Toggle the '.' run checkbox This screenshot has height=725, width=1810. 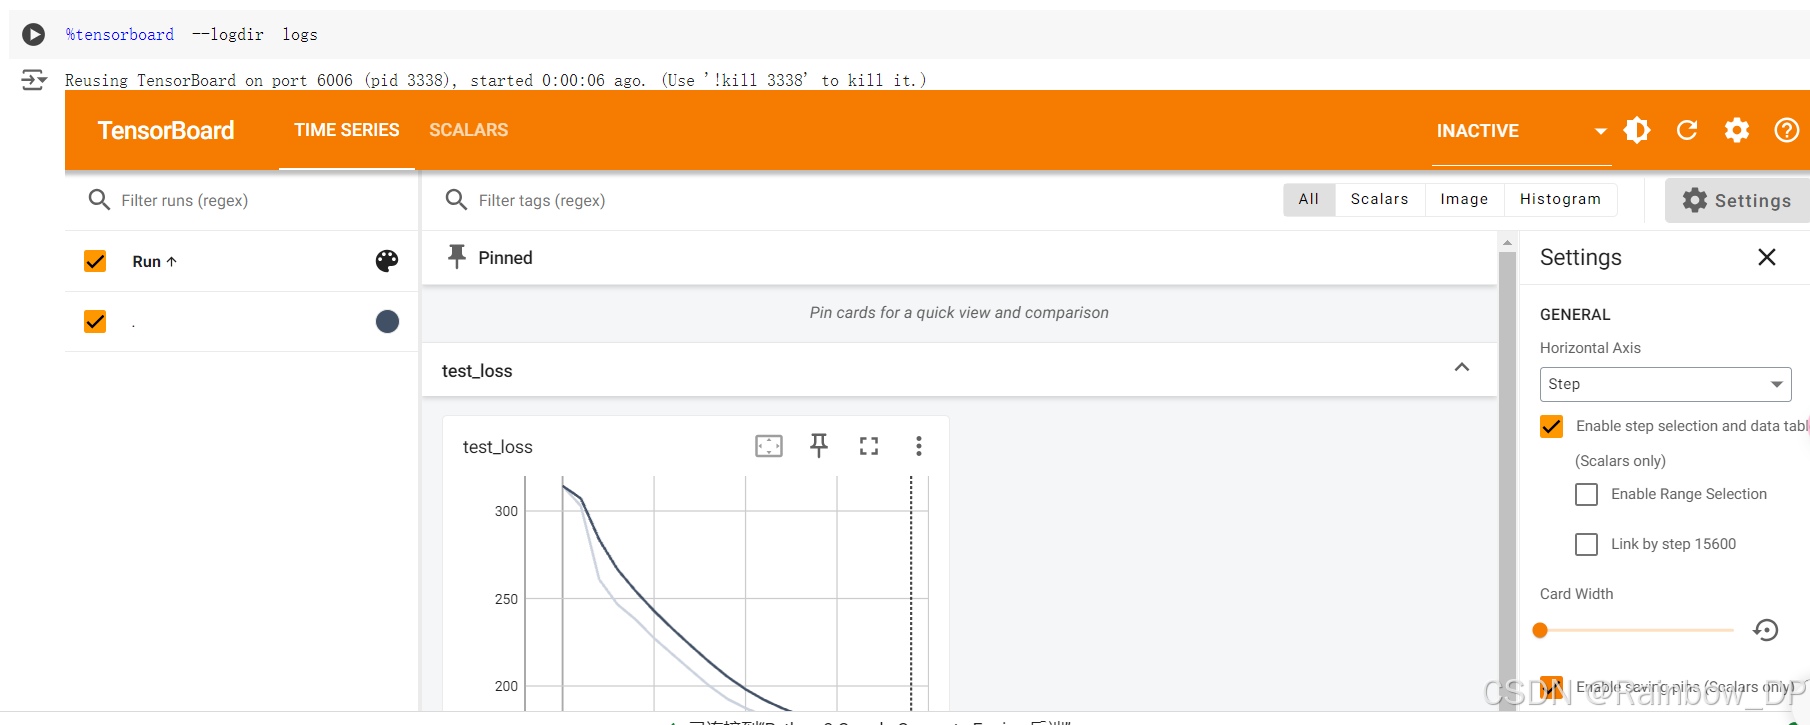pos(95,321)
